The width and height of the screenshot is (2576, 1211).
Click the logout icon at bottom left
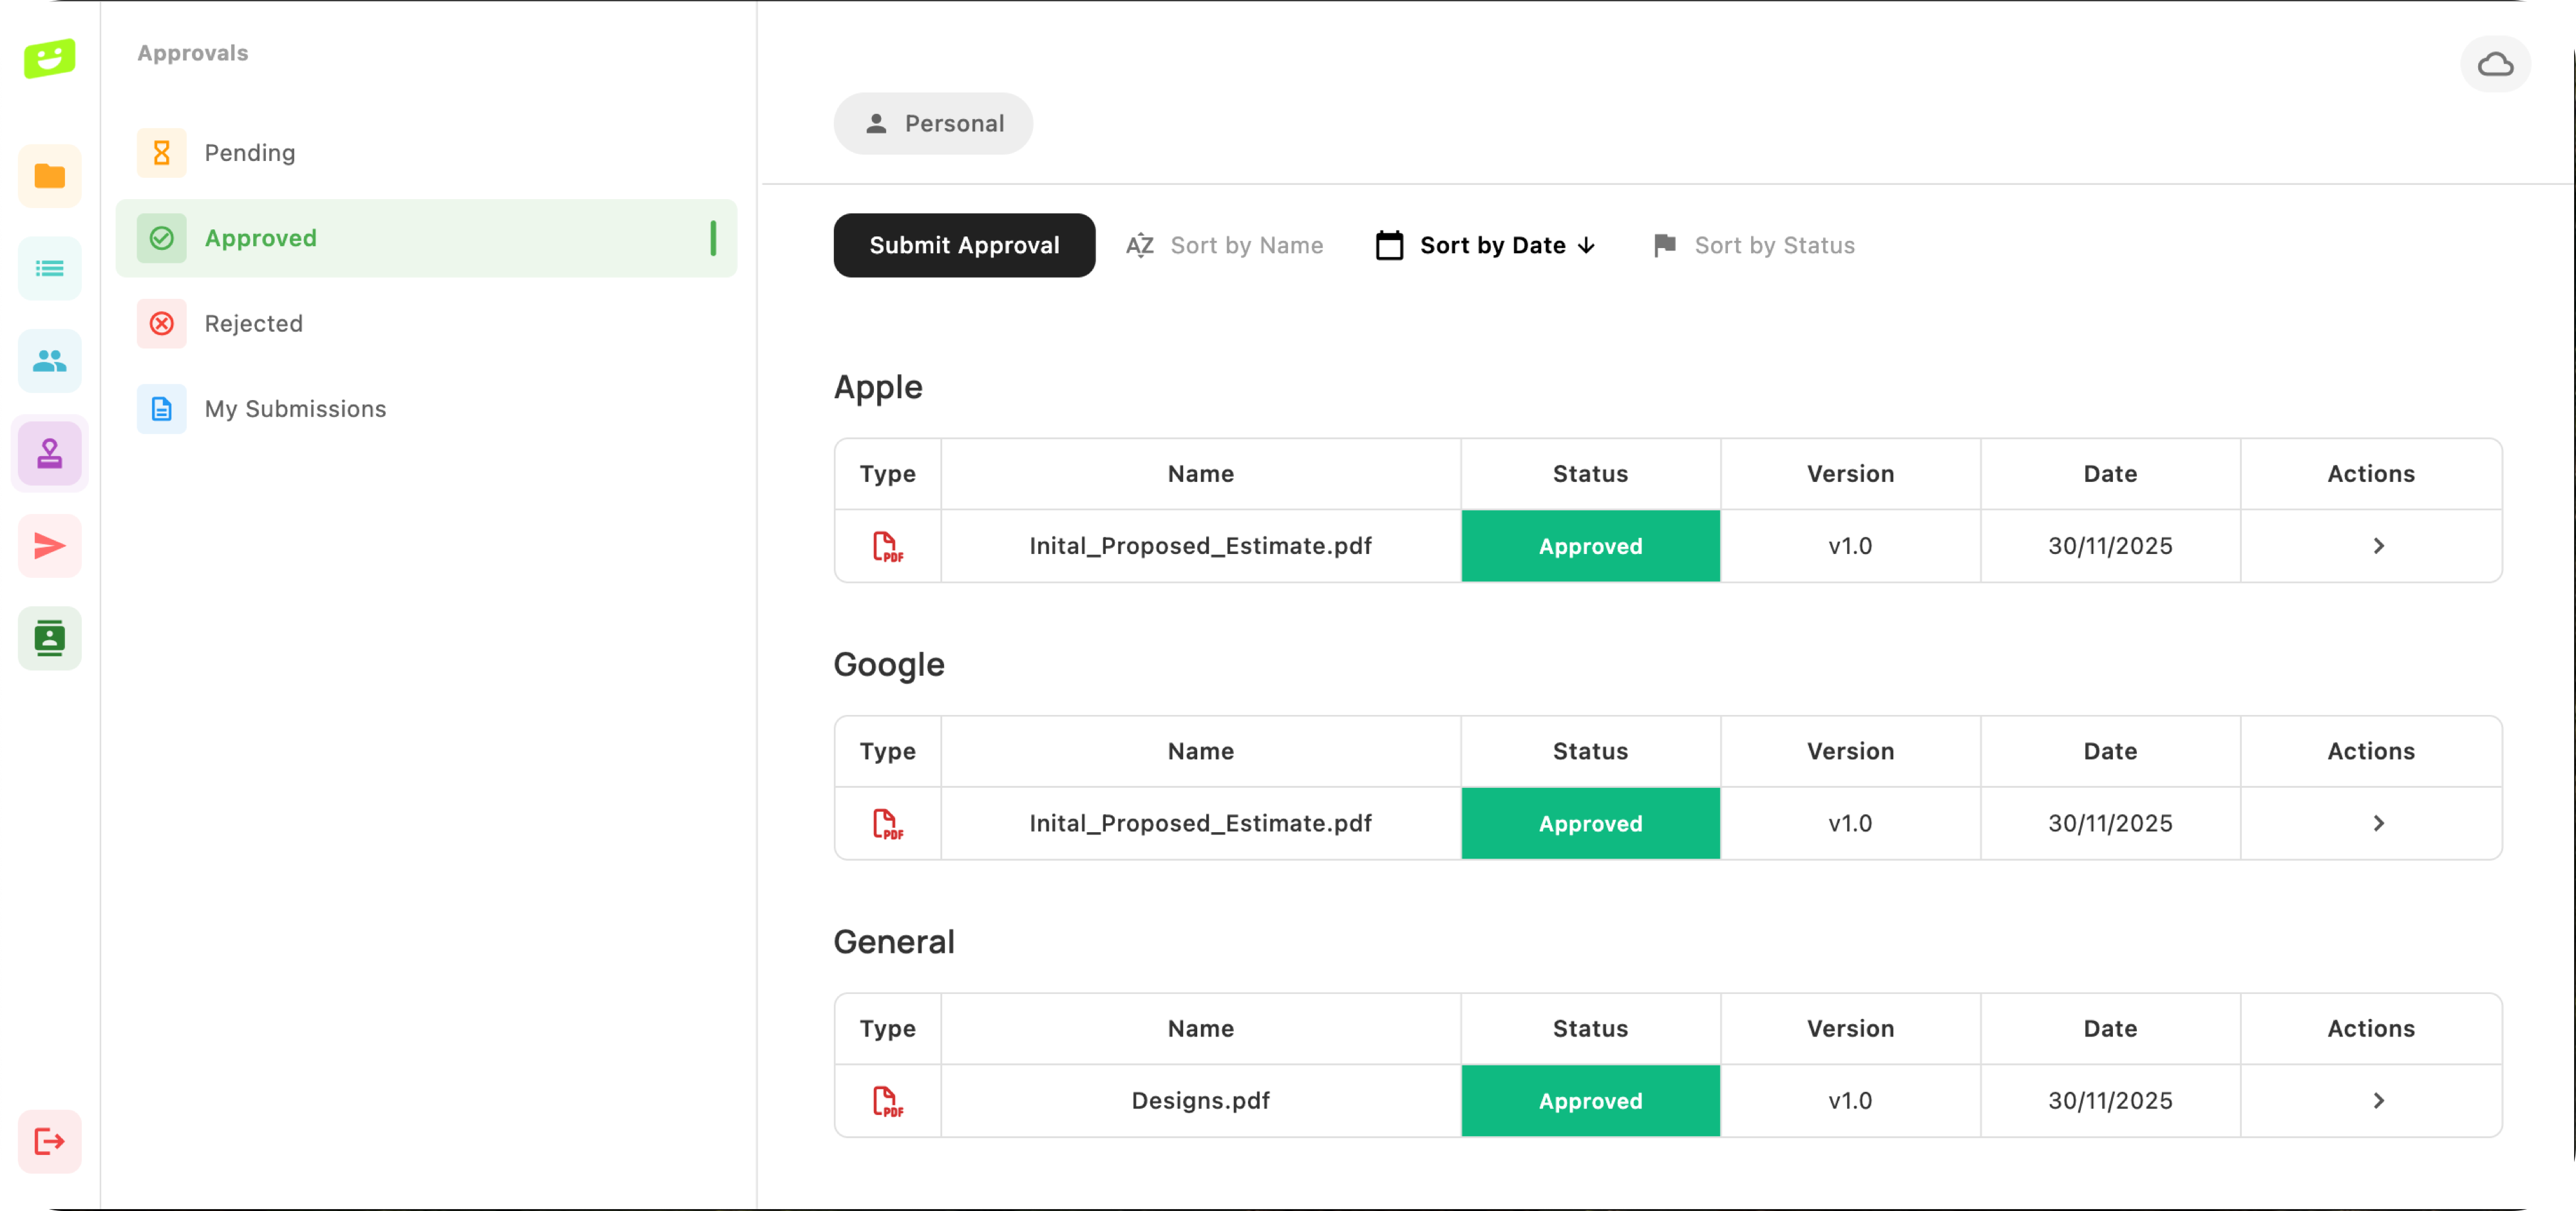click(x=49, y=1141)
